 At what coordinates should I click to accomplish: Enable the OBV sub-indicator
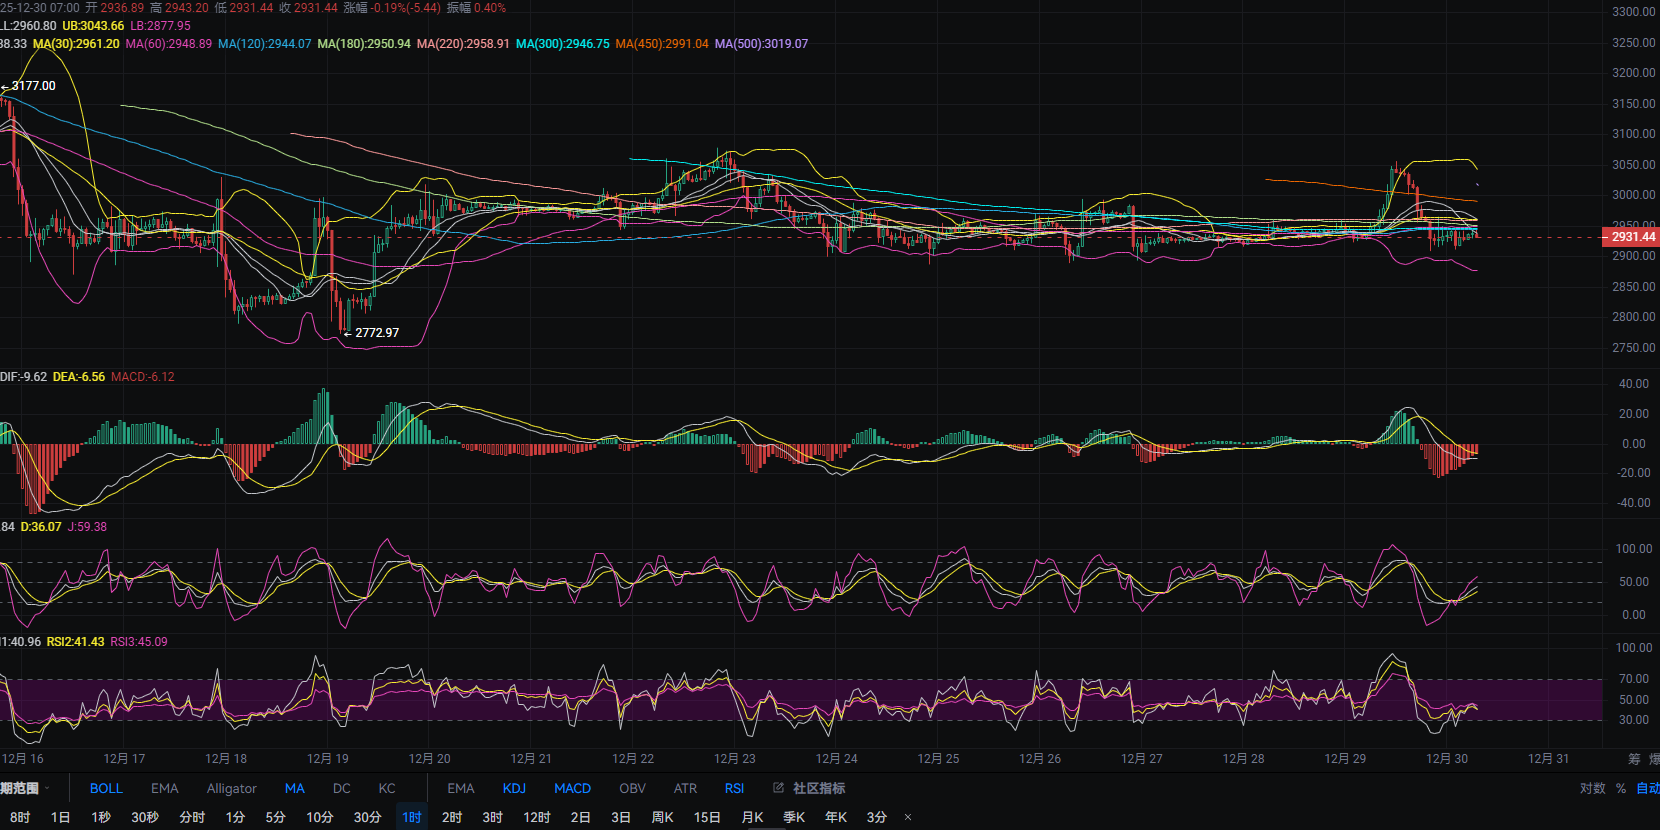pyautogui.click(x=632, y=788)
